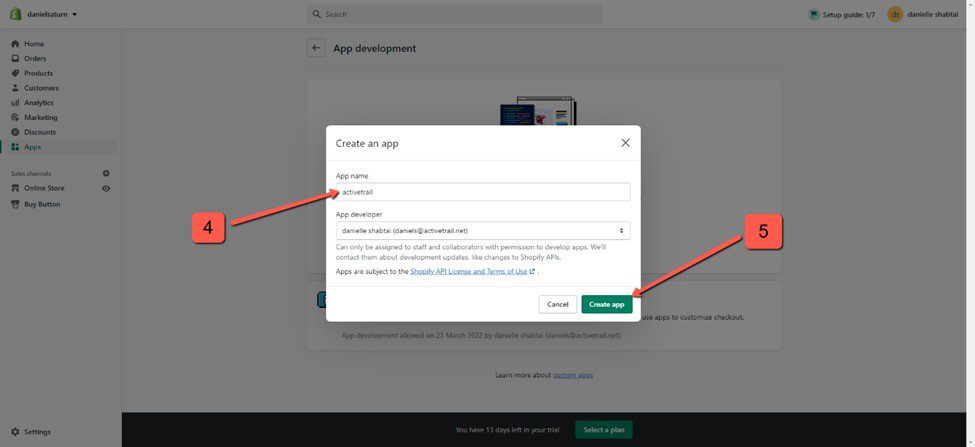Image resolution: width=975 pixels, height=447 pixels.
Task: Click the Shopify logo icon
Action: [15, 14]
